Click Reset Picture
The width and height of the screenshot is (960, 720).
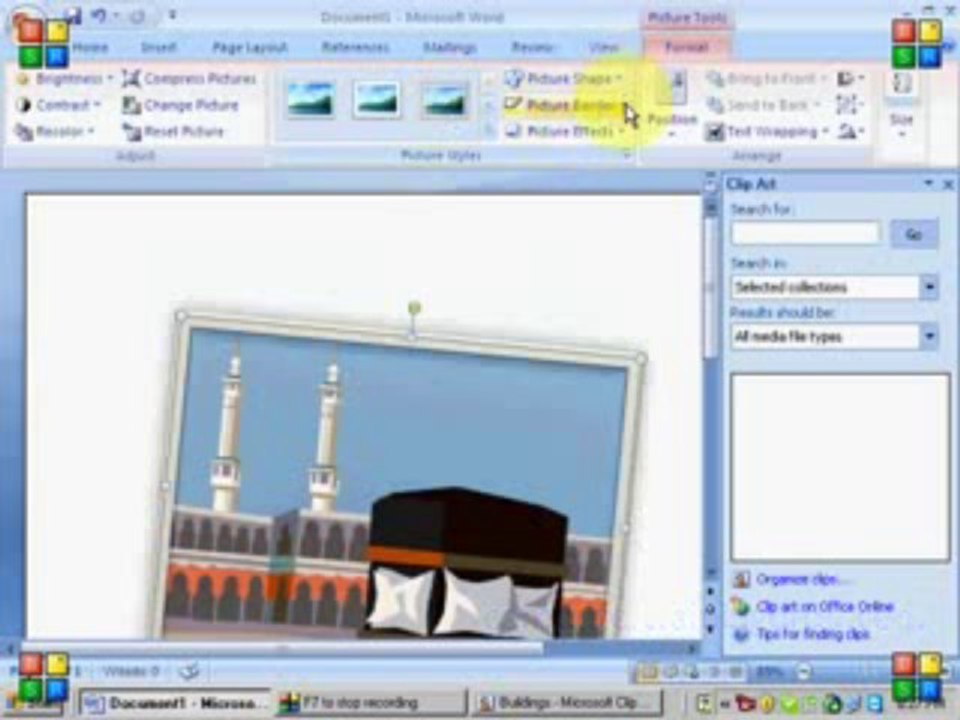coord(173,132)
